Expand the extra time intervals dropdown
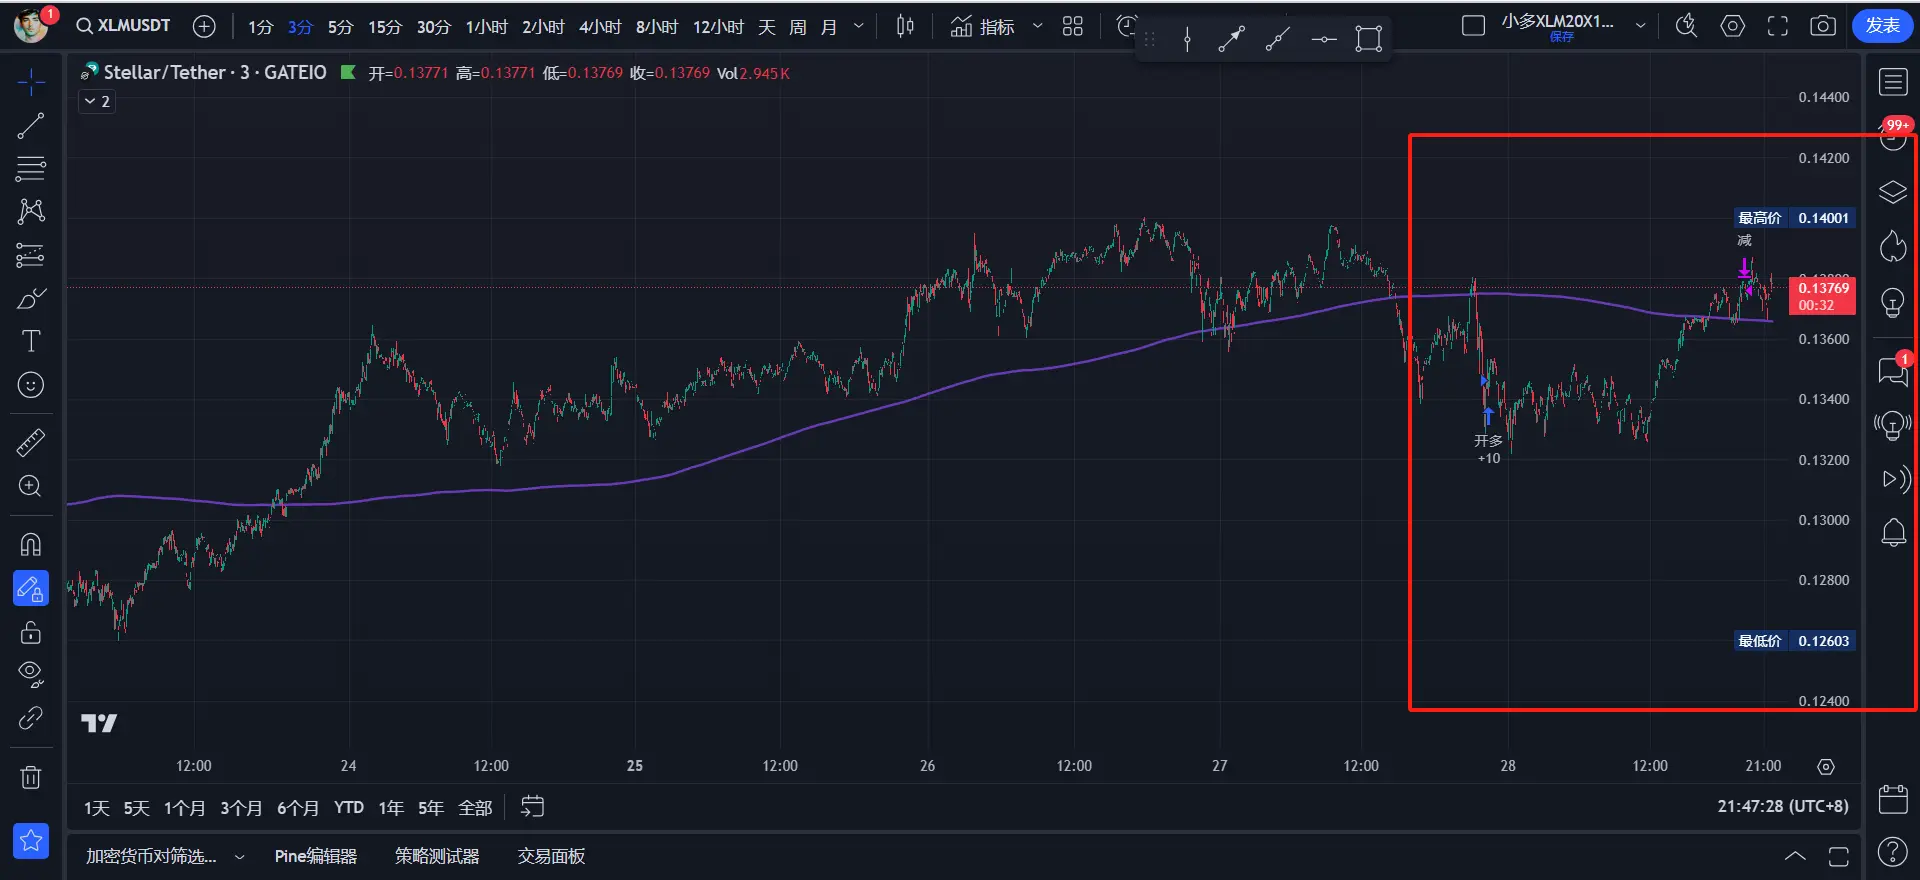Image resolution: width=1920 pixels, height=880 pixels. coord(858,26)
